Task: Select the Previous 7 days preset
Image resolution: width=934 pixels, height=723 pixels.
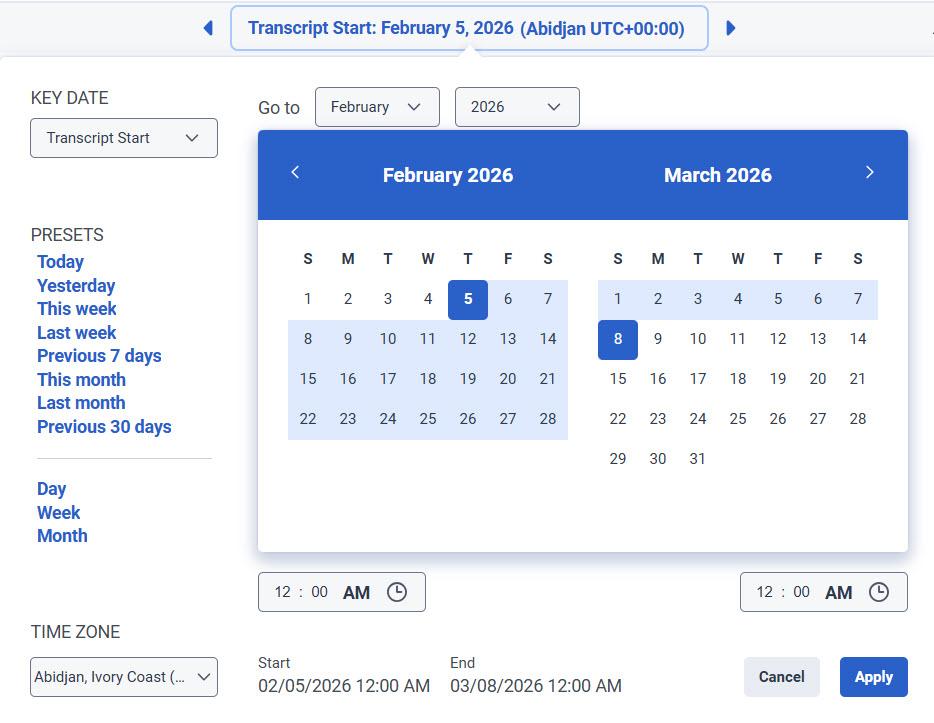Action: (x=99, y=355)
